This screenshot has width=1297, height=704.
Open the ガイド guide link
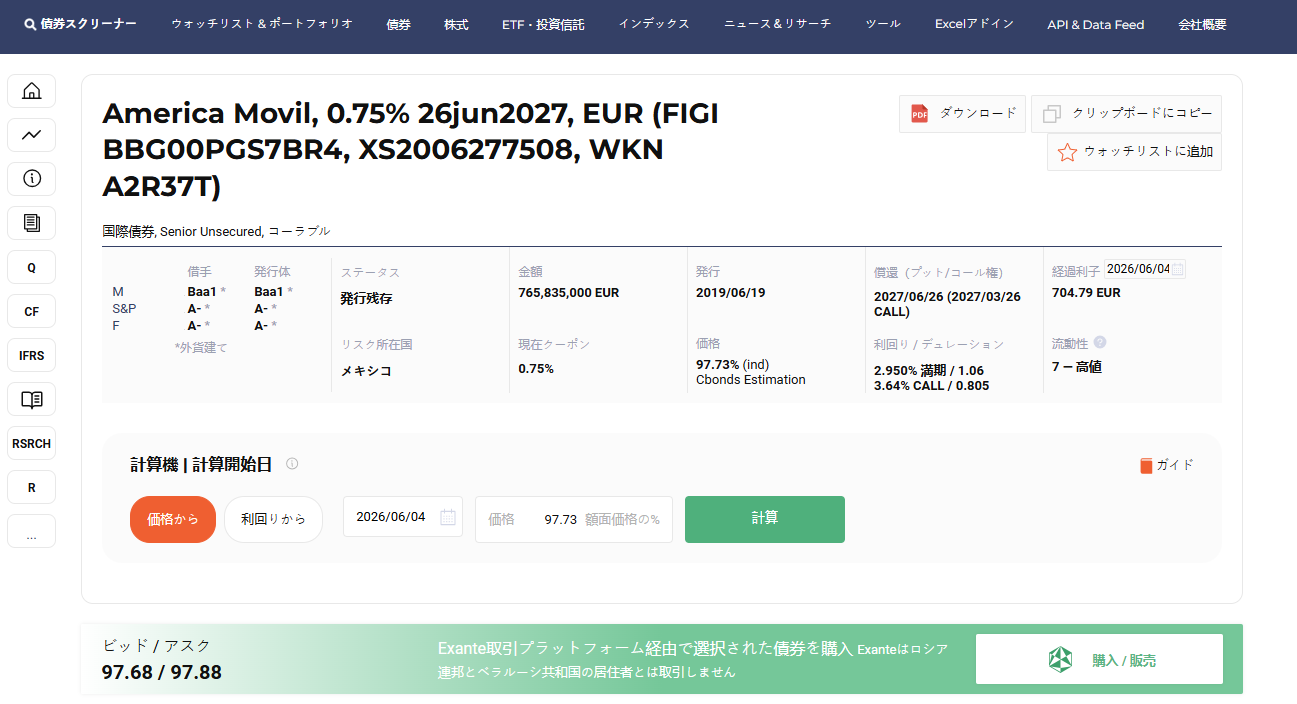pos(1167,465)
